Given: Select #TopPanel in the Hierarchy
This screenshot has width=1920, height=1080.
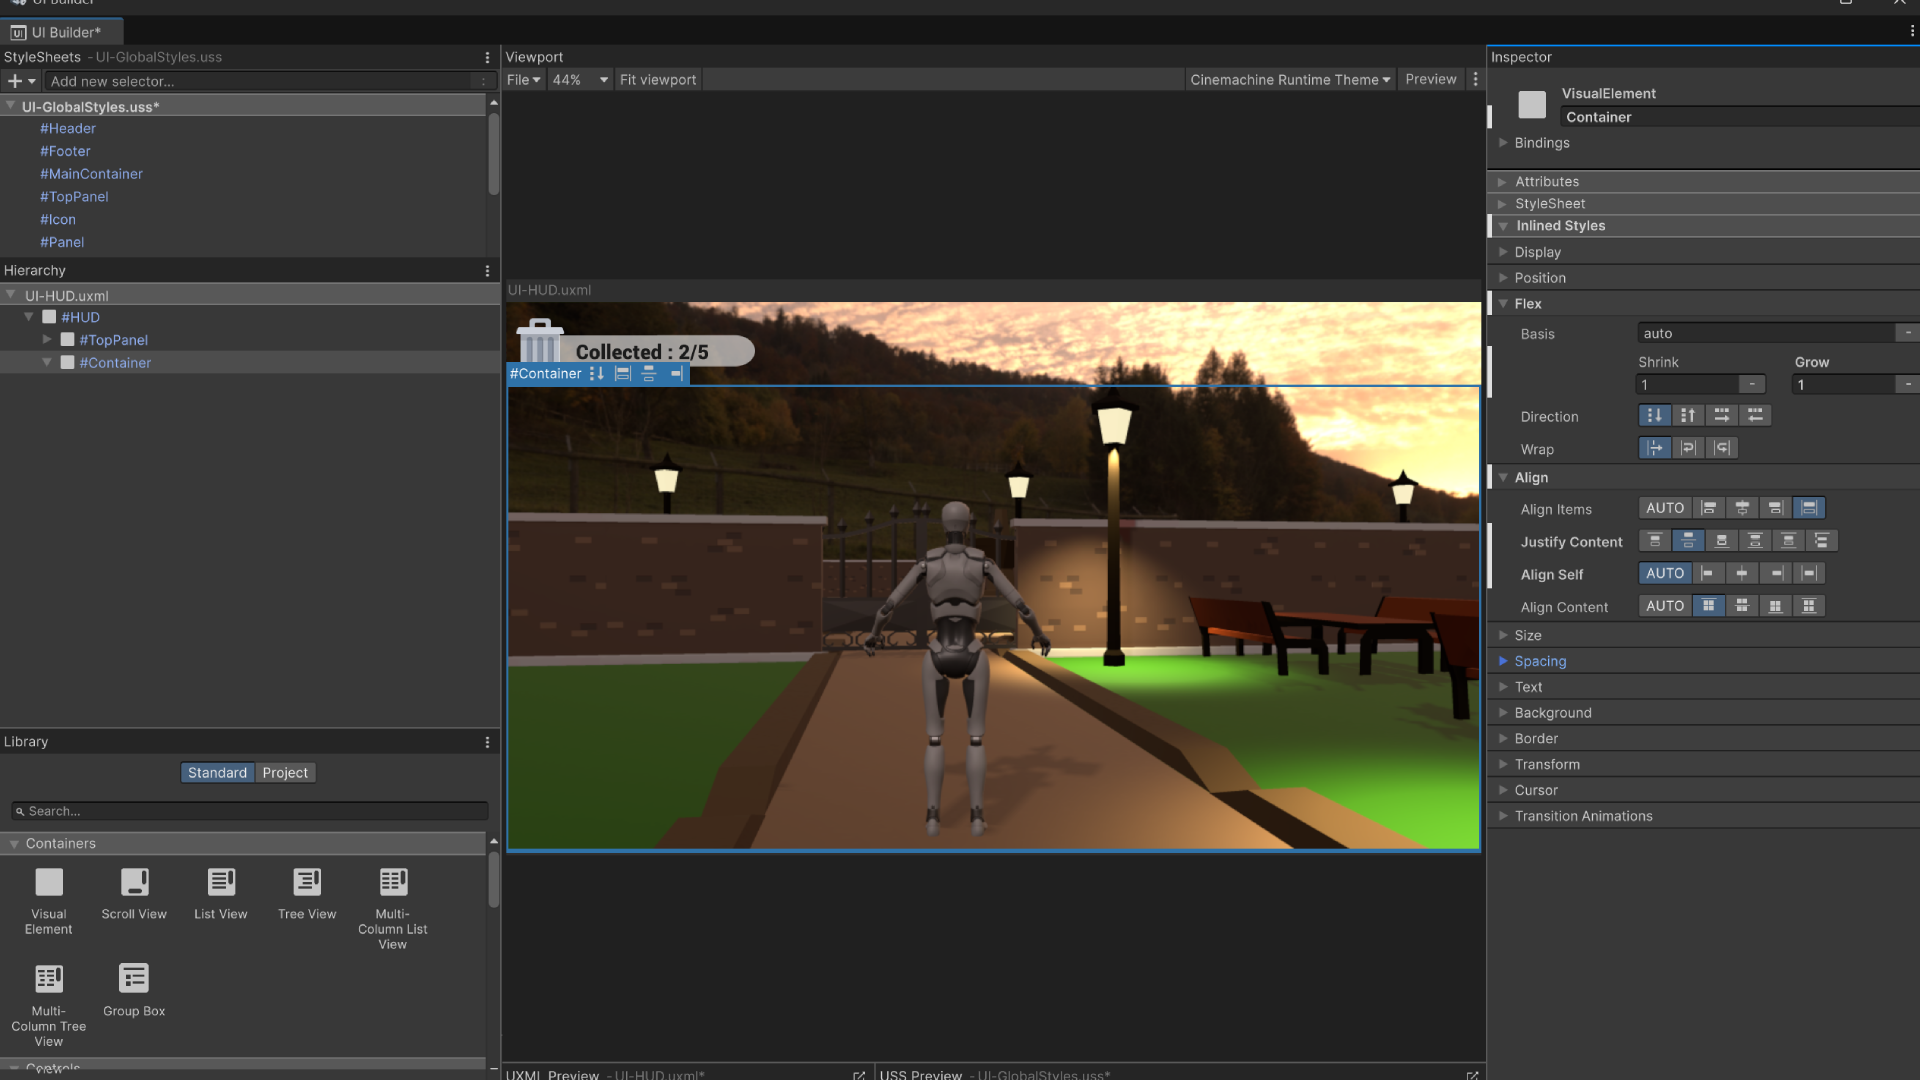Looking at the screenshot, I should [114, 340].
